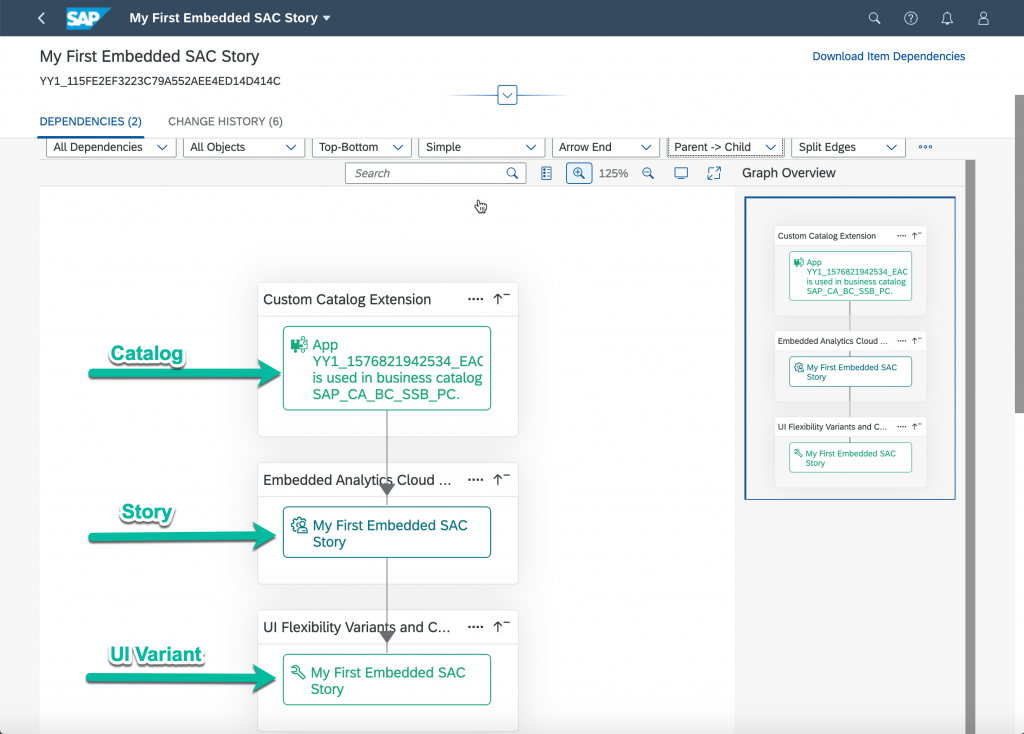Select the App YY1_1576821942534_EAC catalog node

[x=387, y=368]
